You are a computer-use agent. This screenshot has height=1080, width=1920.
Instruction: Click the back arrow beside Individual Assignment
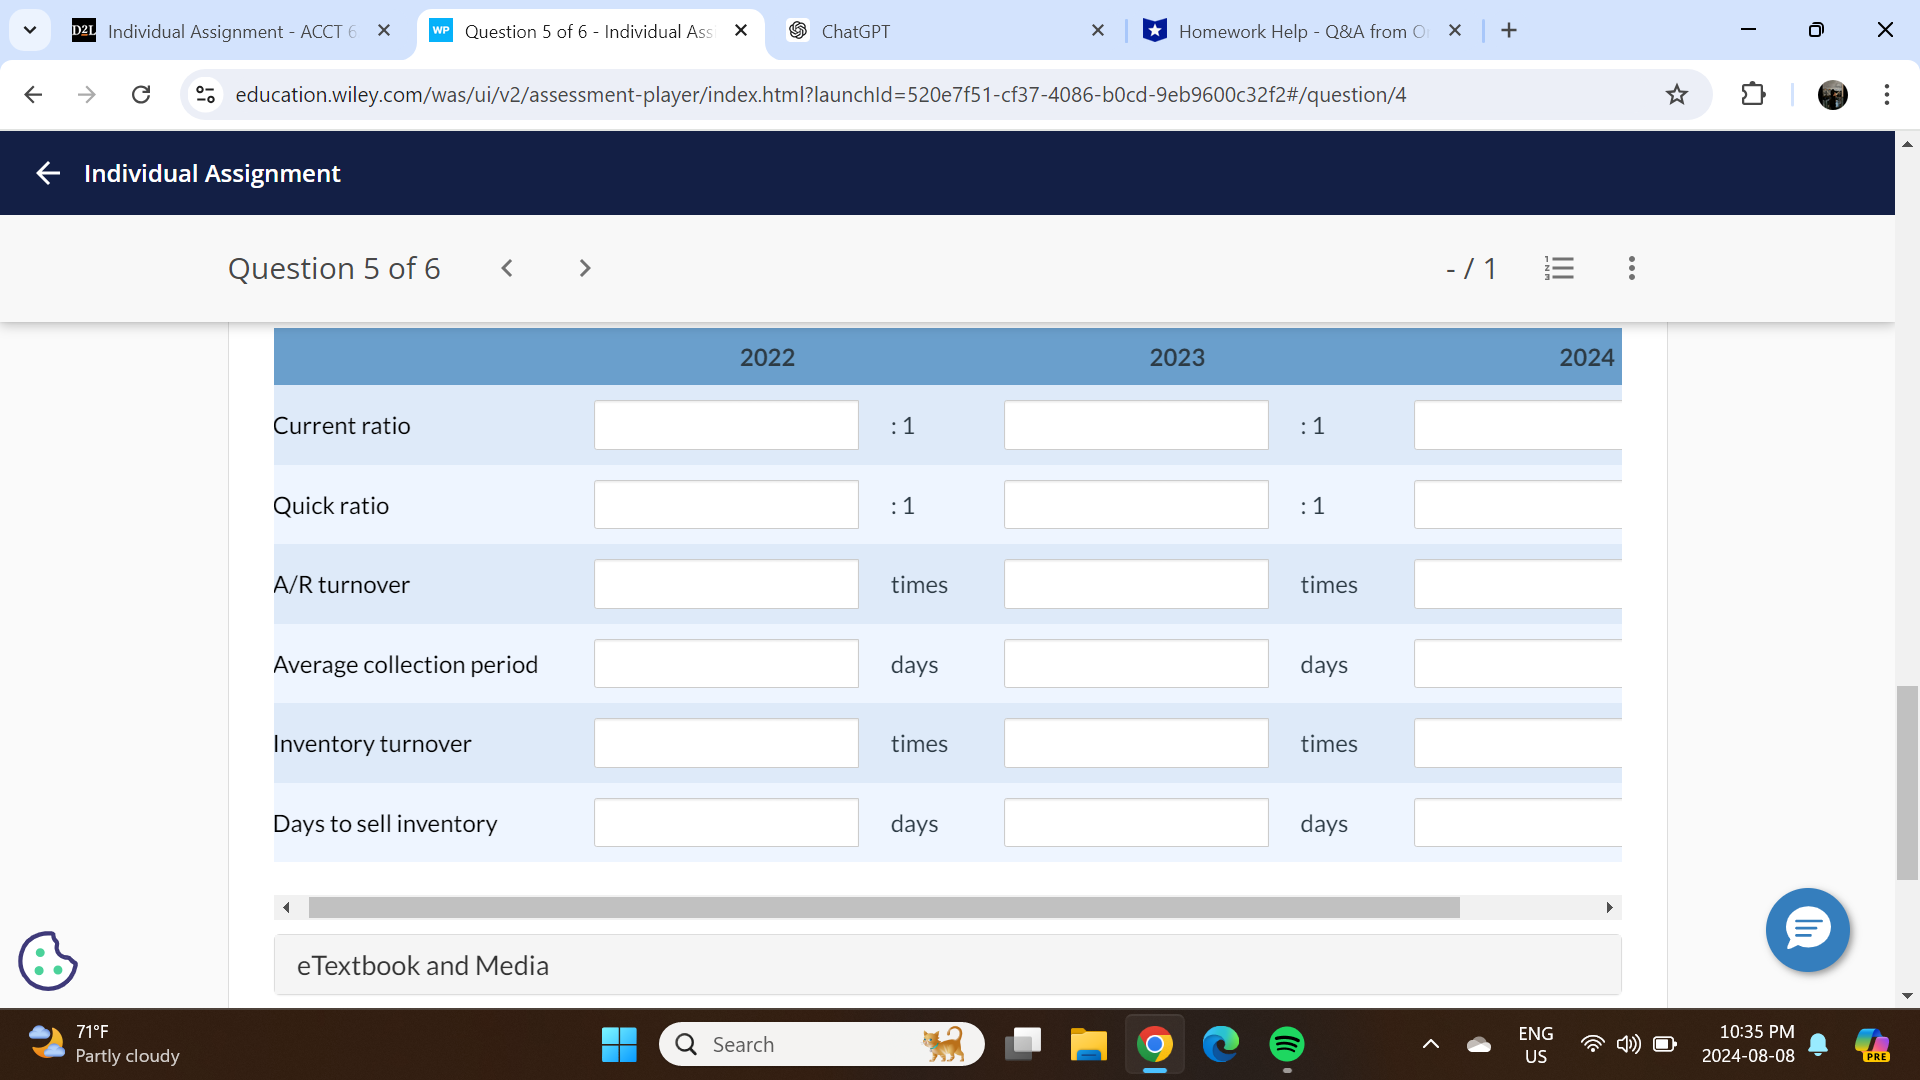point(48,173)
